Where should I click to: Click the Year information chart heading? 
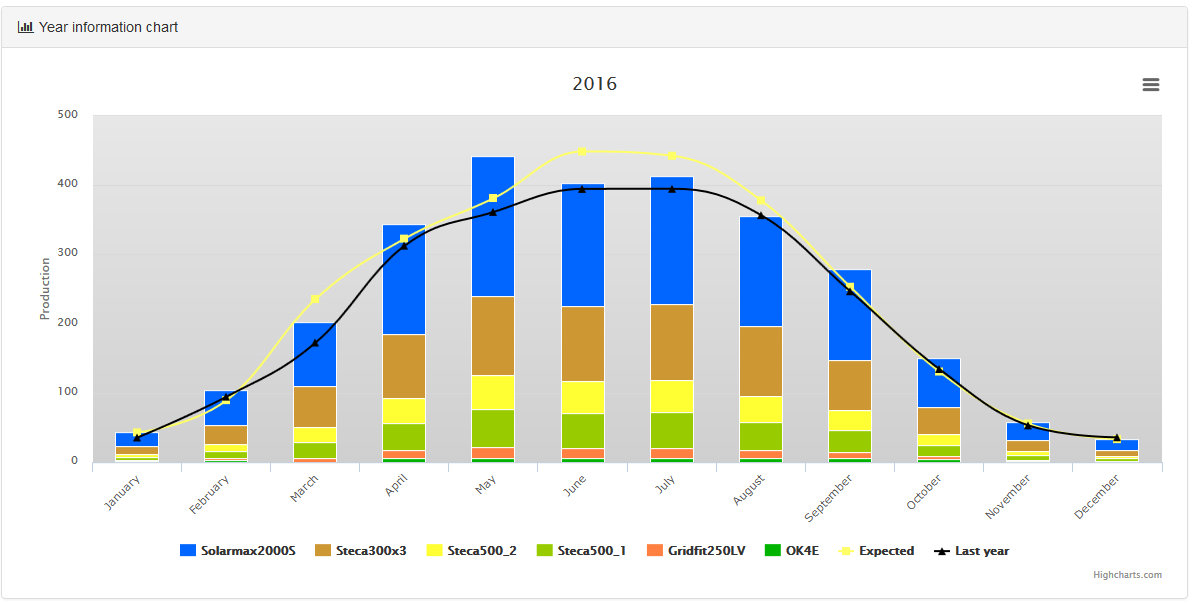108,27
